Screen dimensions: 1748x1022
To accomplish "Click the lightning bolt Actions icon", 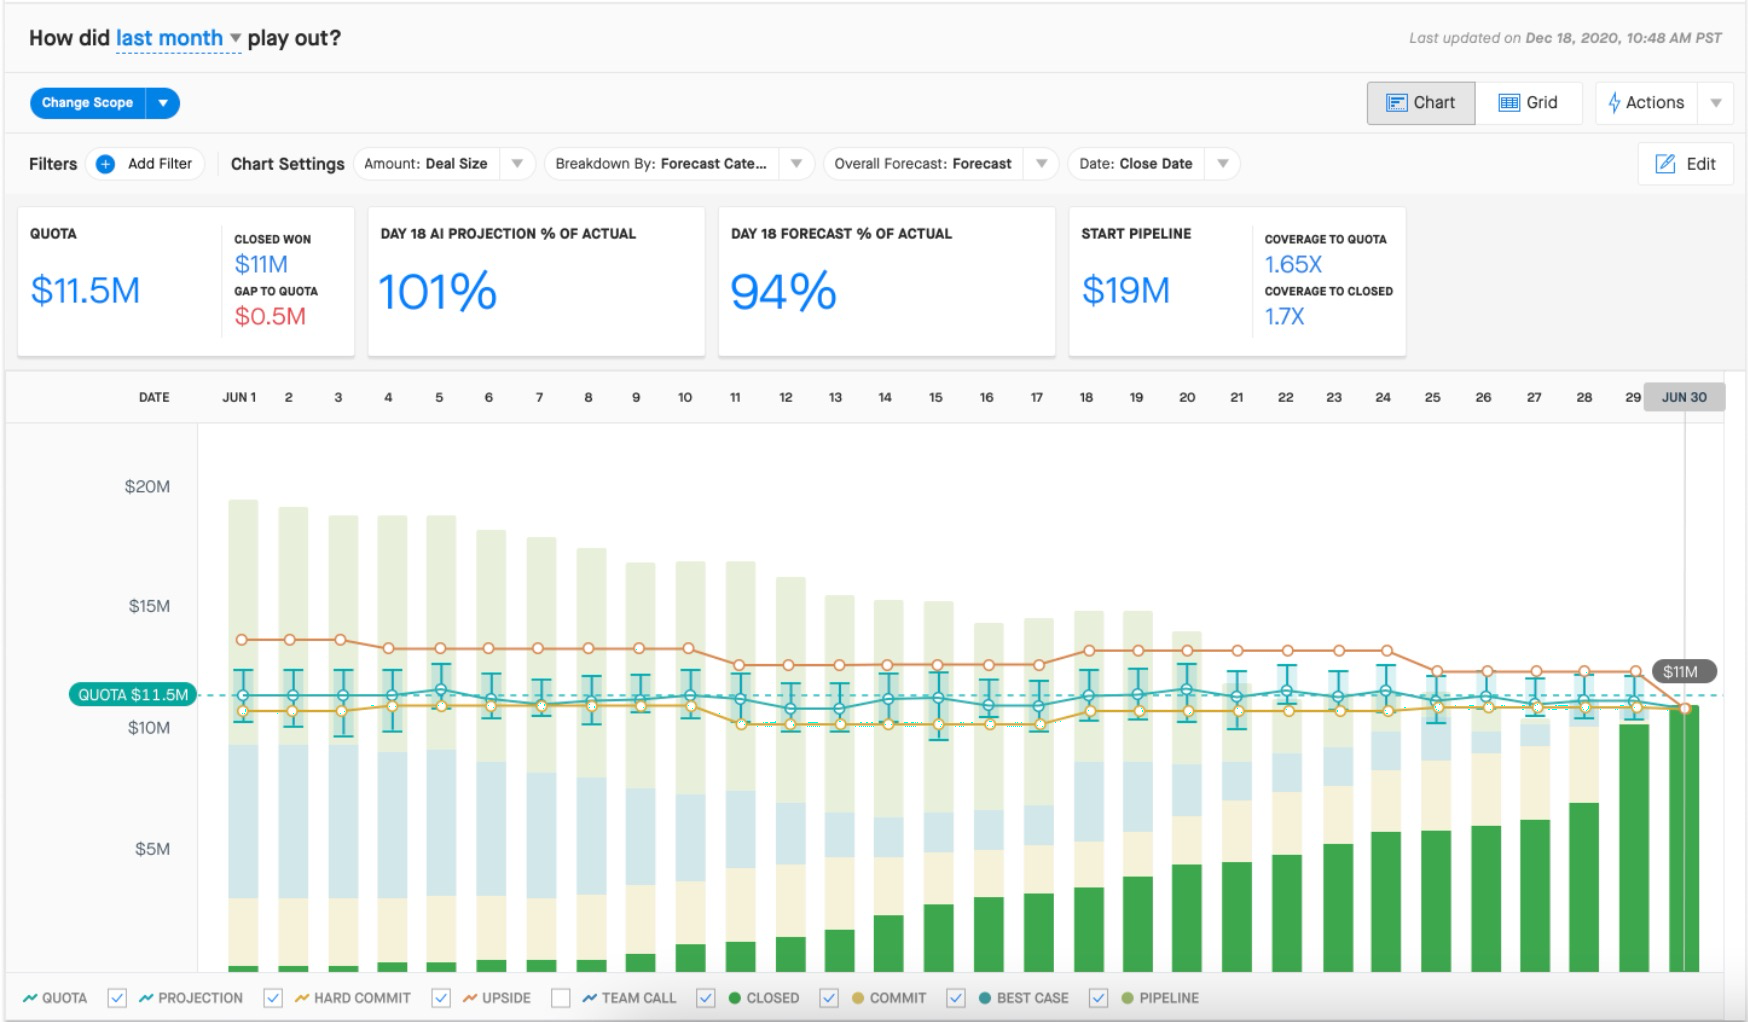I will tap(1614, 102).
